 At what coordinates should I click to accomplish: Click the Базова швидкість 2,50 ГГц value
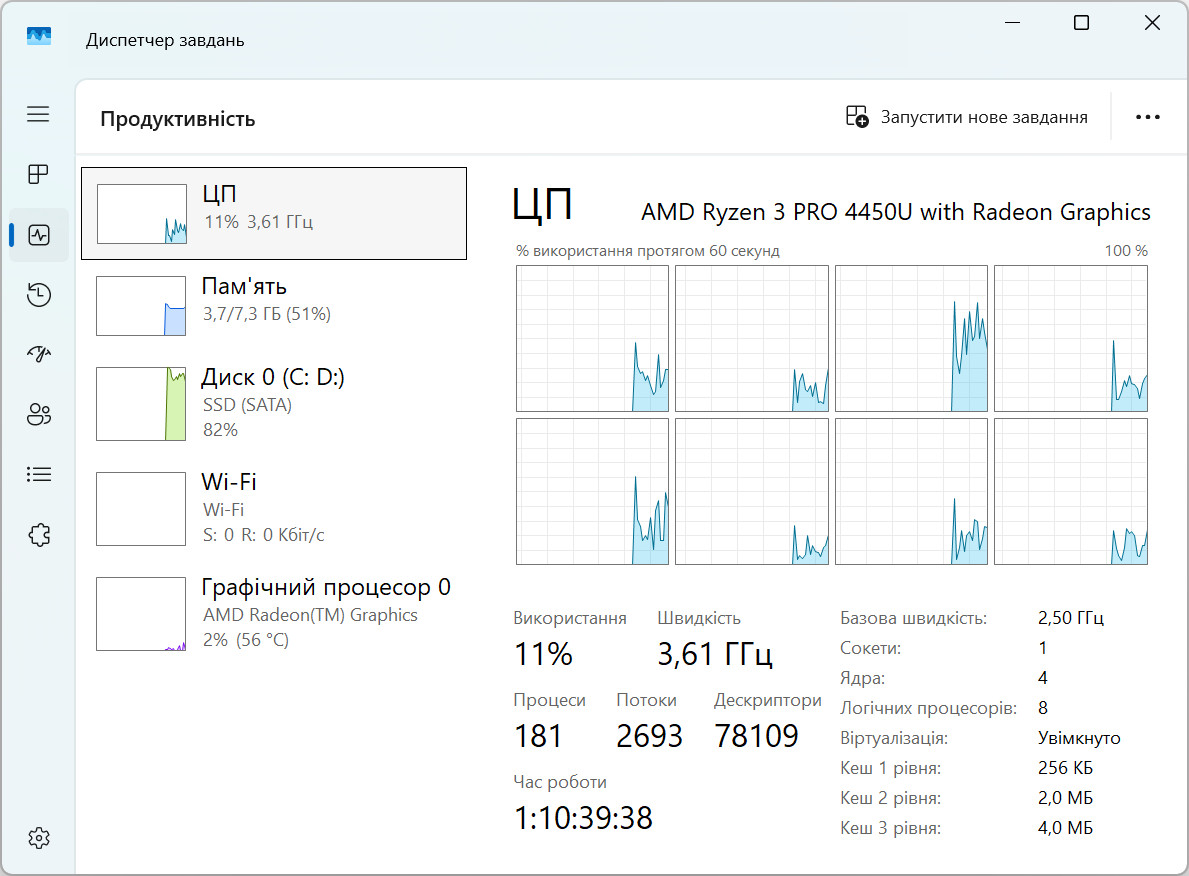point(1071,618)
